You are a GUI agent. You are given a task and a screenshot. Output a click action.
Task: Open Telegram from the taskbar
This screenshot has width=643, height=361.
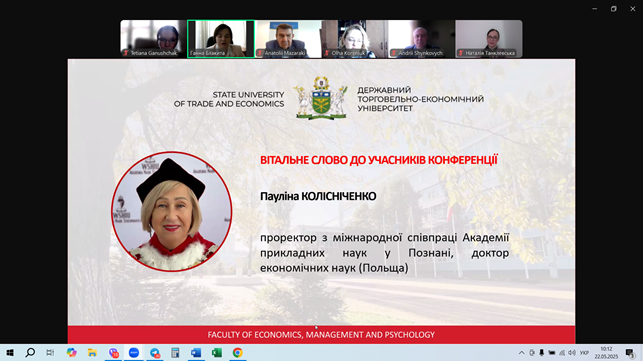pyautogui.click(x=155, y=353)
